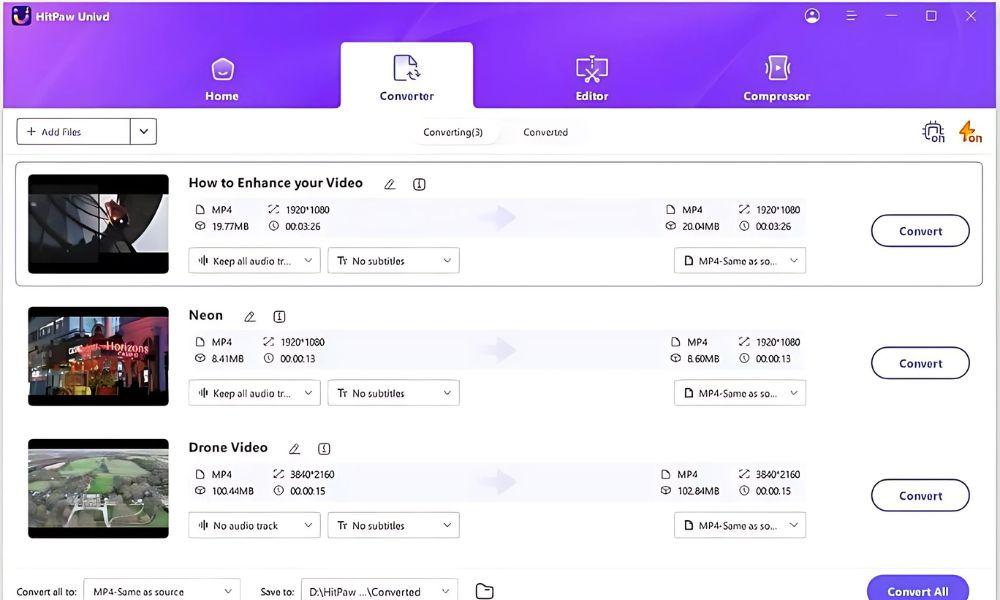Select the Drone Video thumbnail
This screenshot has height=600, width=1000.
[x=98, y=488]
